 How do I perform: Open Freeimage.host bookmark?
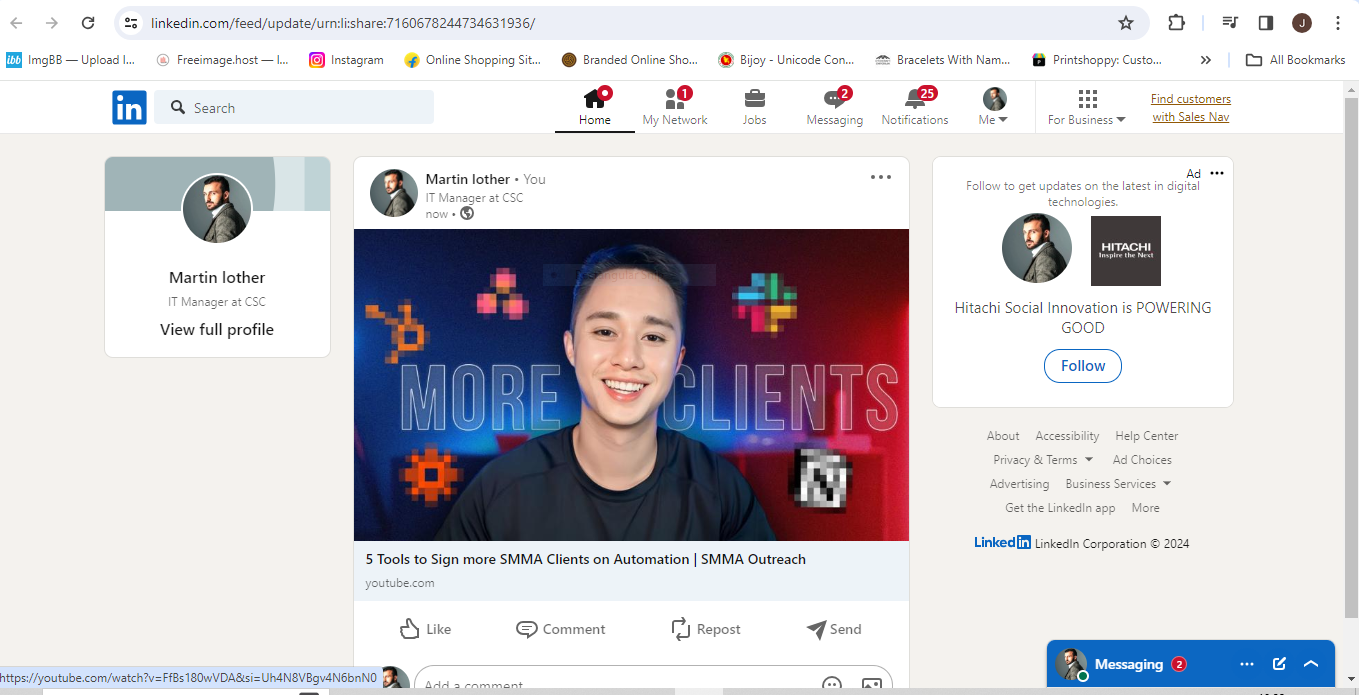222,60
